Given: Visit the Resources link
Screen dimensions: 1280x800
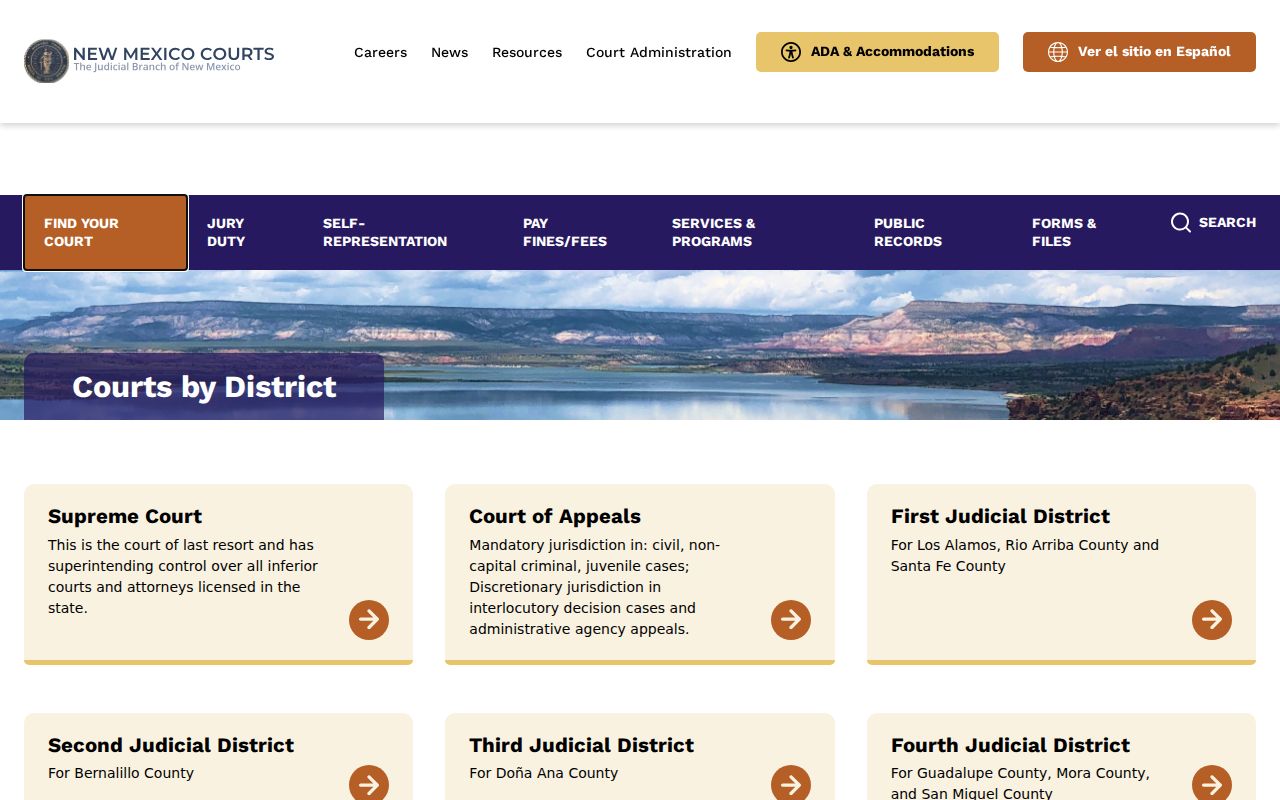Looking at the screenshot, I should 527,52.
